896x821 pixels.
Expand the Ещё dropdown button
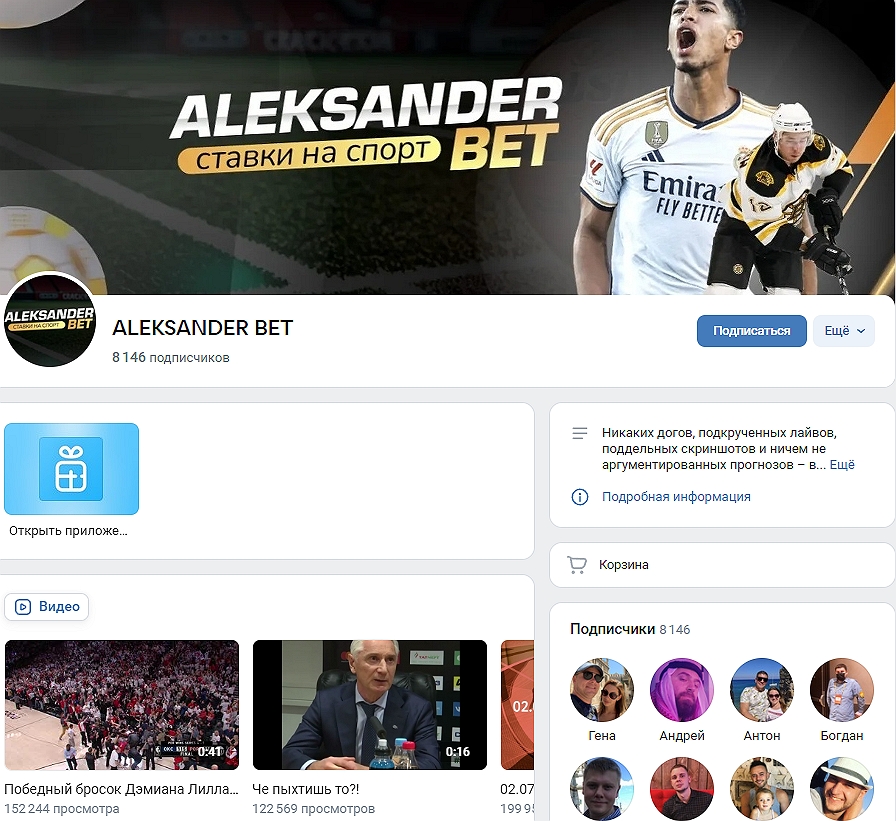[844, 331]
